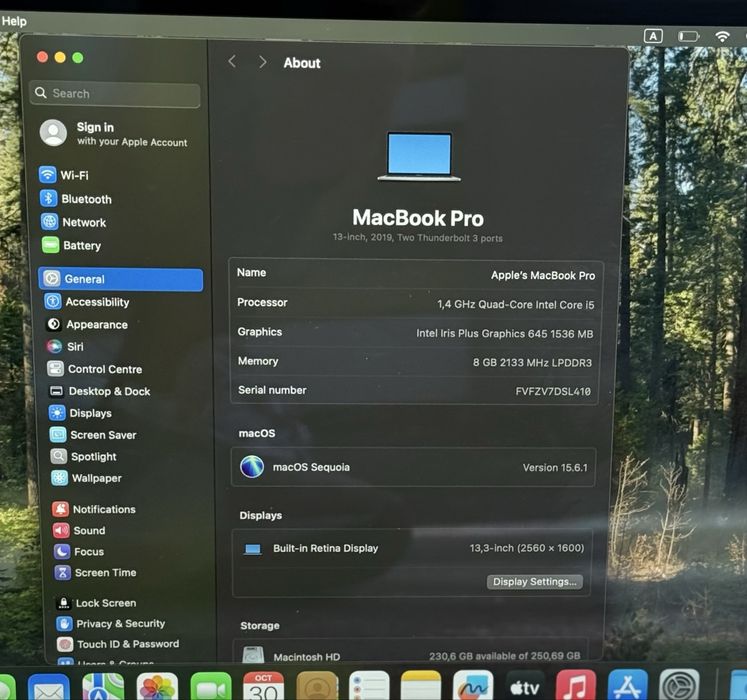Open Notes from the Dock
The width and height of the screenshot is (747, 700).
coord(421,685)
